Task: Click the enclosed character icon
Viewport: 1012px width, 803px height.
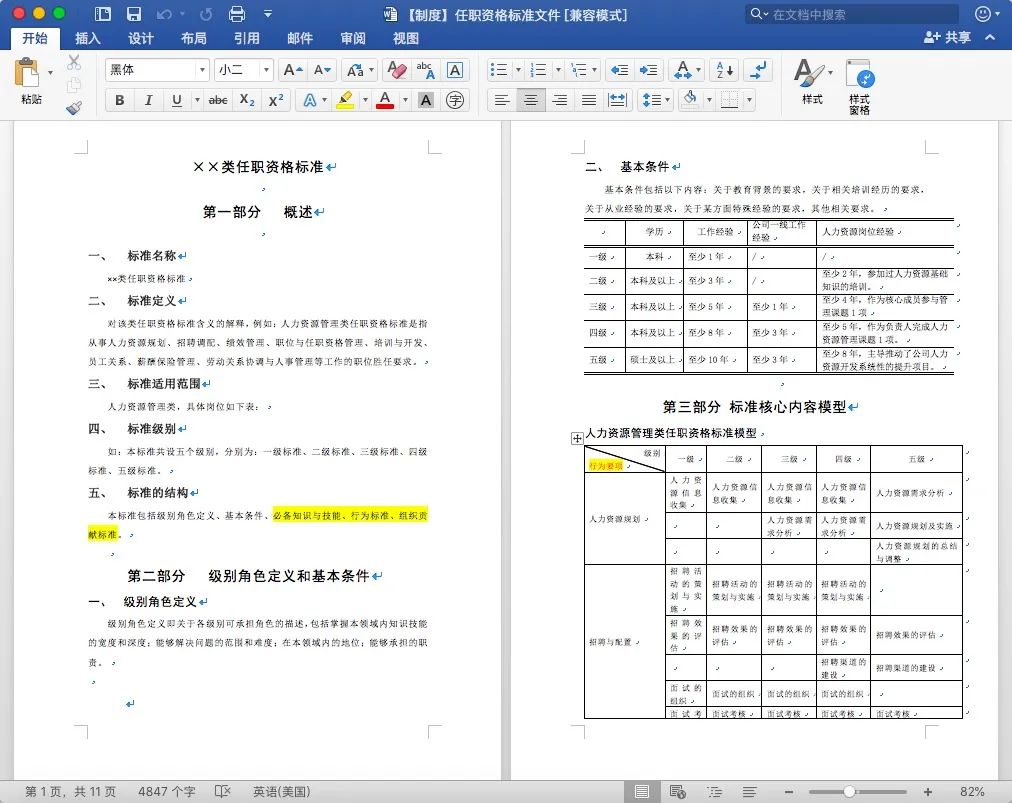Action: [x=455, y=100]
